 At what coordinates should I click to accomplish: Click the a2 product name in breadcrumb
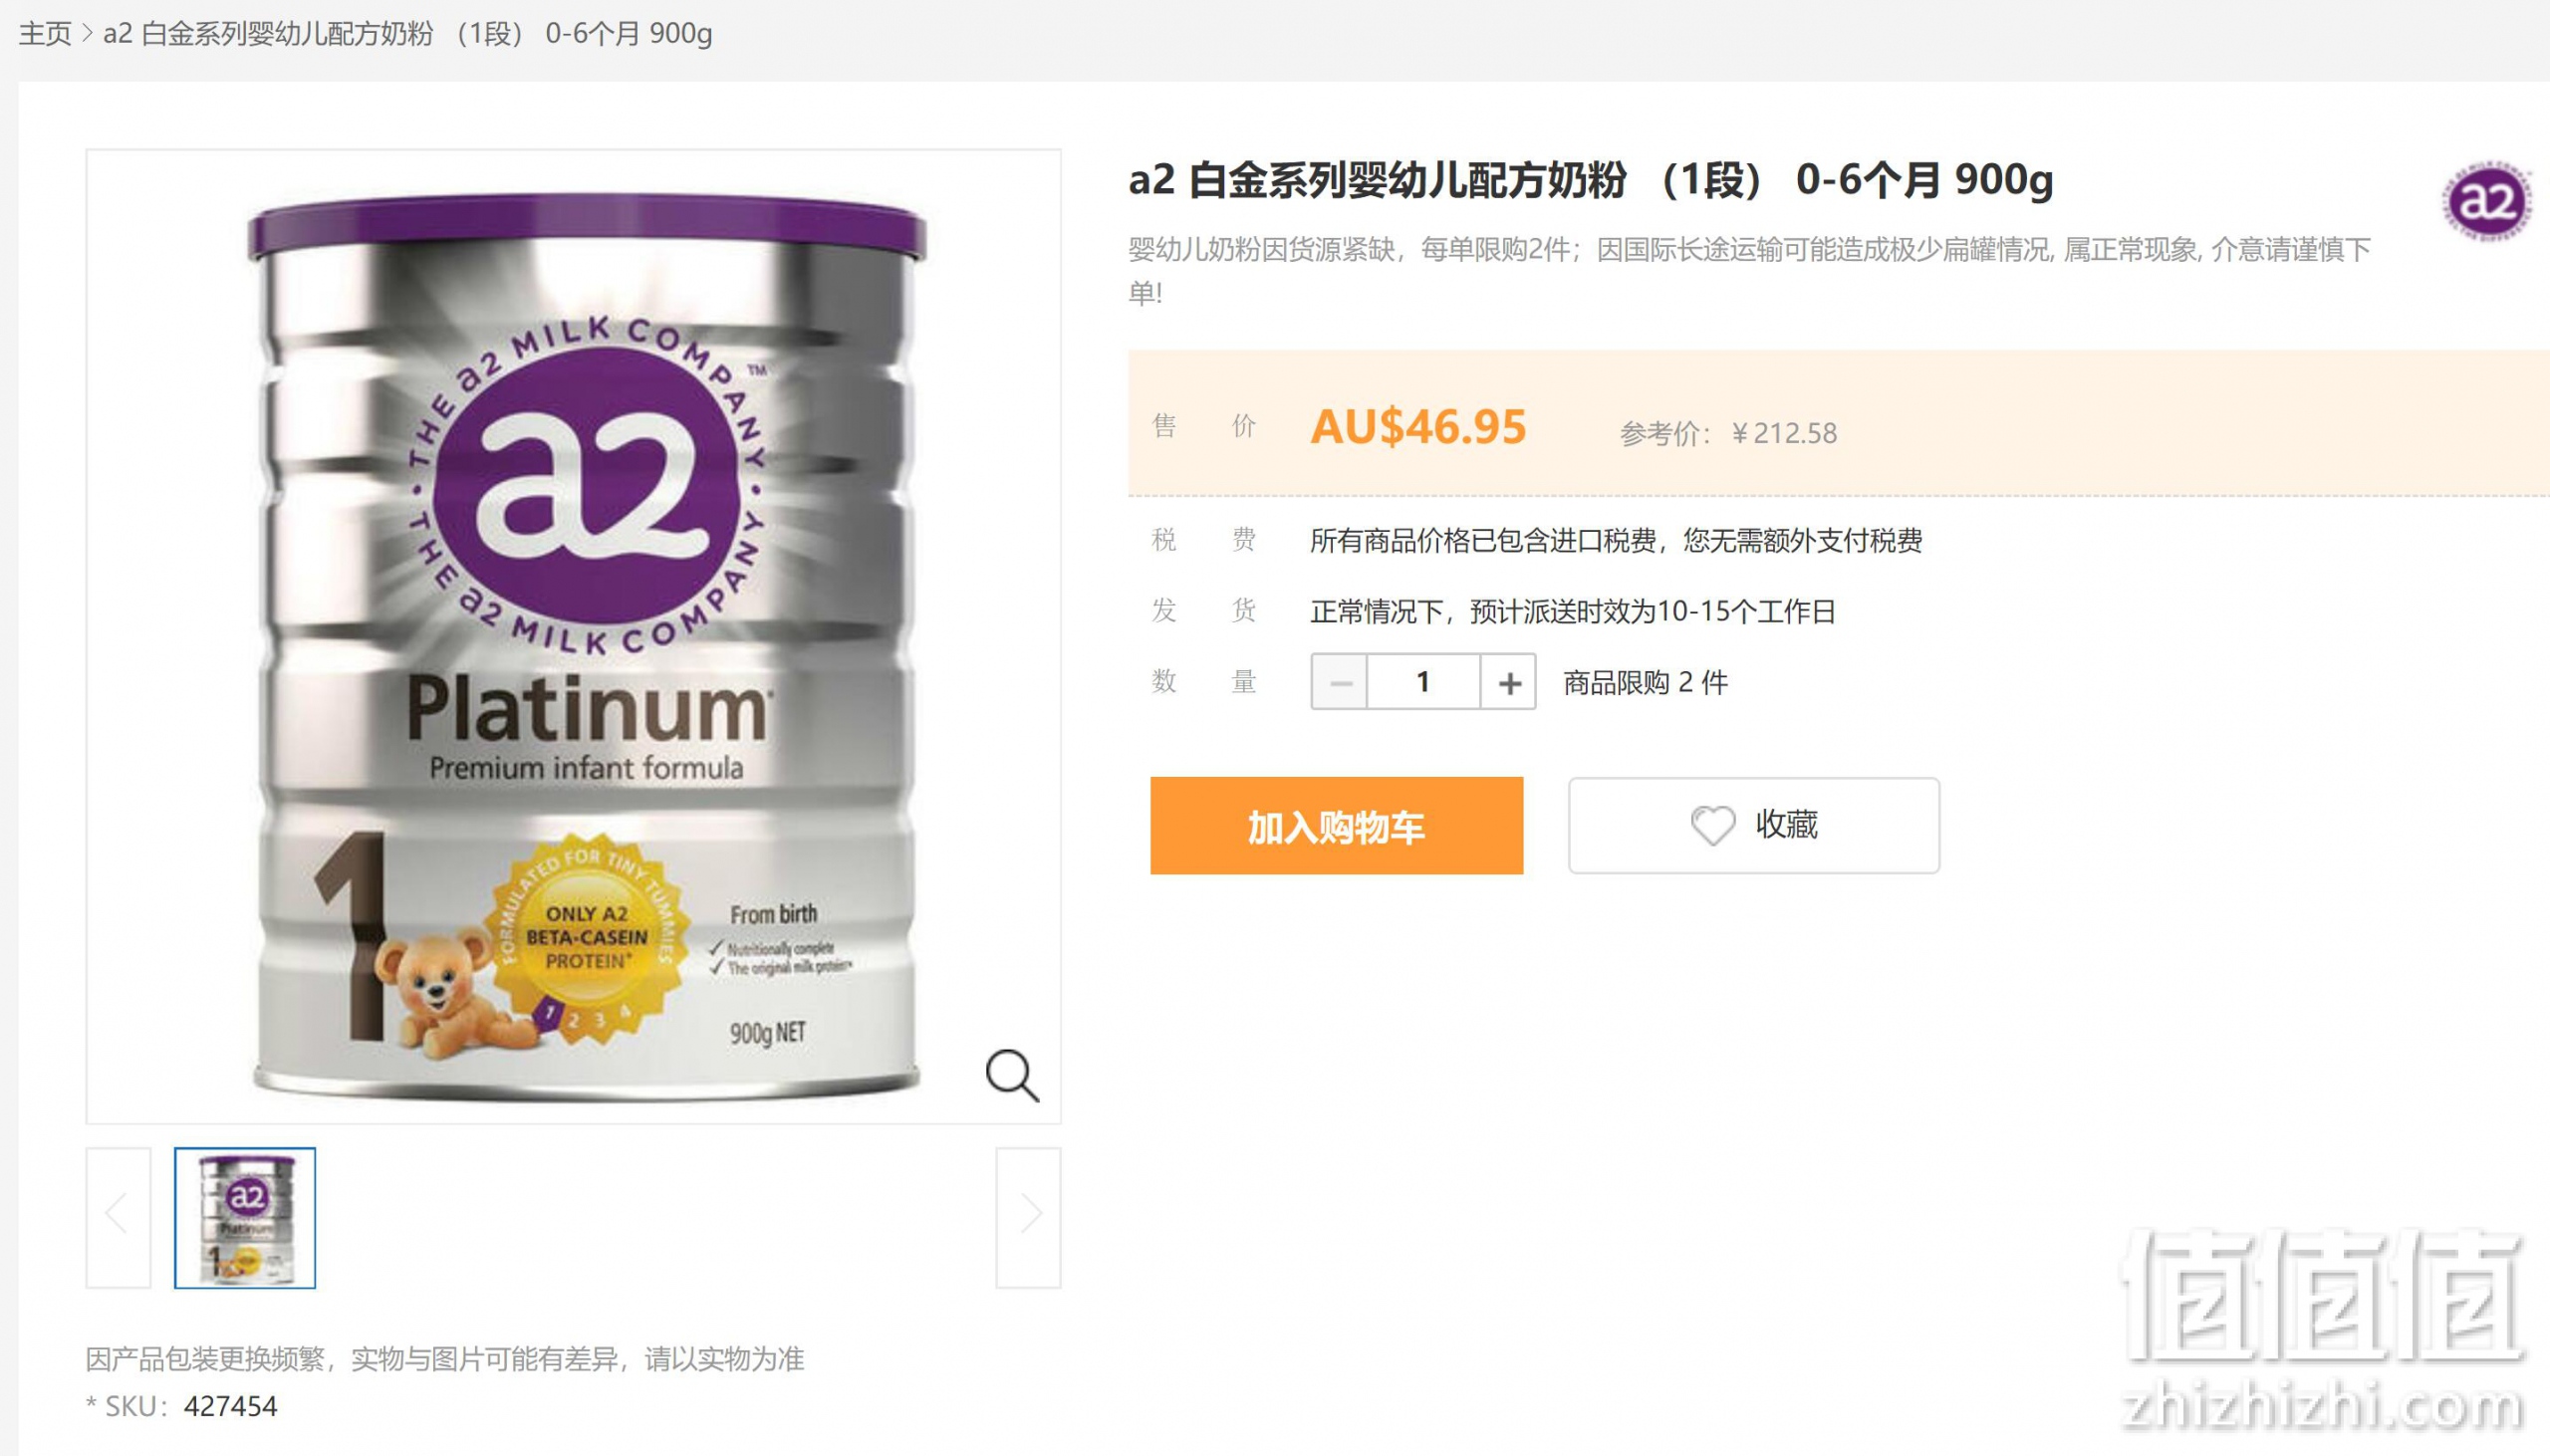click(408, 34)
